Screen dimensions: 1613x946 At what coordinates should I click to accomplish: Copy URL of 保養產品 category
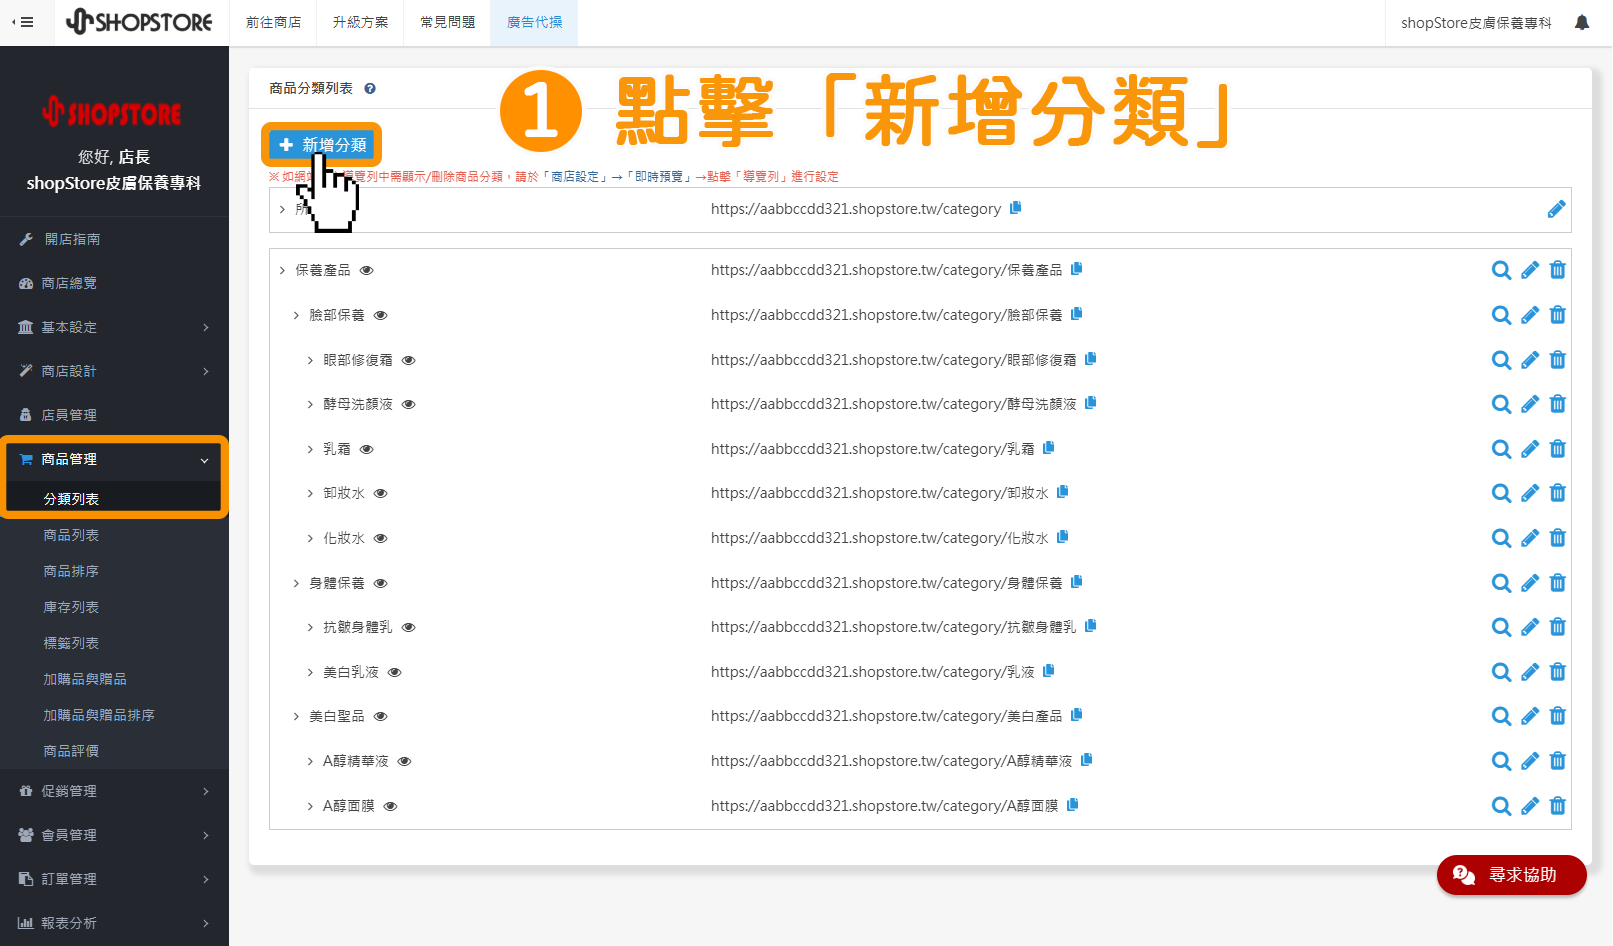[1077, 269]
